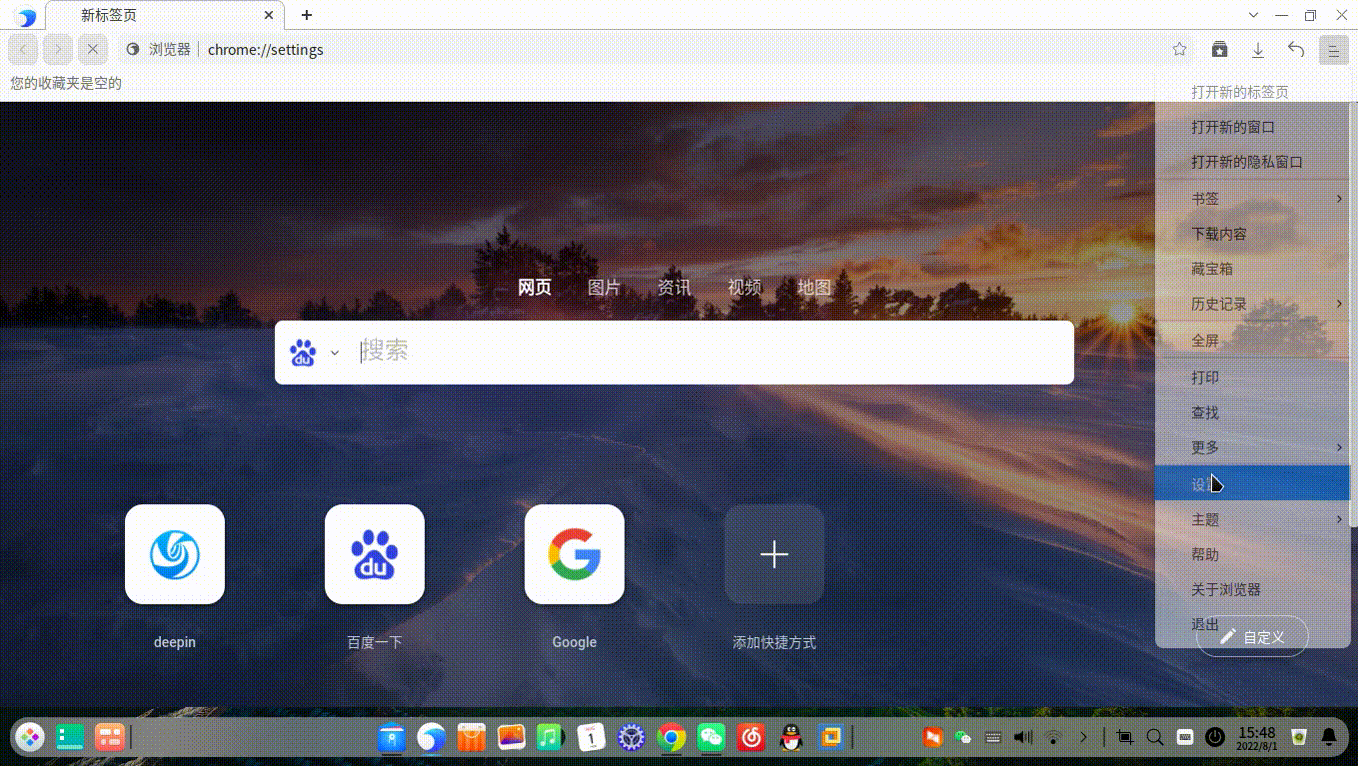Click the stop loading X icon
This screenshot has height=766, width=1358.
[x=92, y=49]
